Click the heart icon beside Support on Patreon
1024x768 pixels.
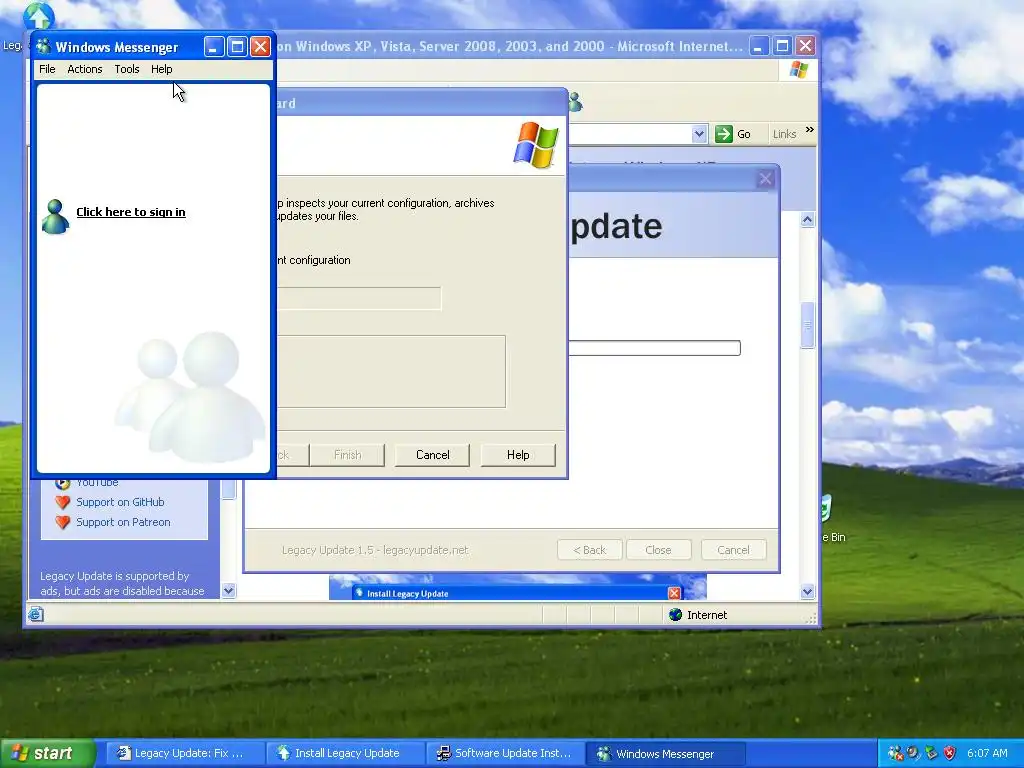pos(63,522)
